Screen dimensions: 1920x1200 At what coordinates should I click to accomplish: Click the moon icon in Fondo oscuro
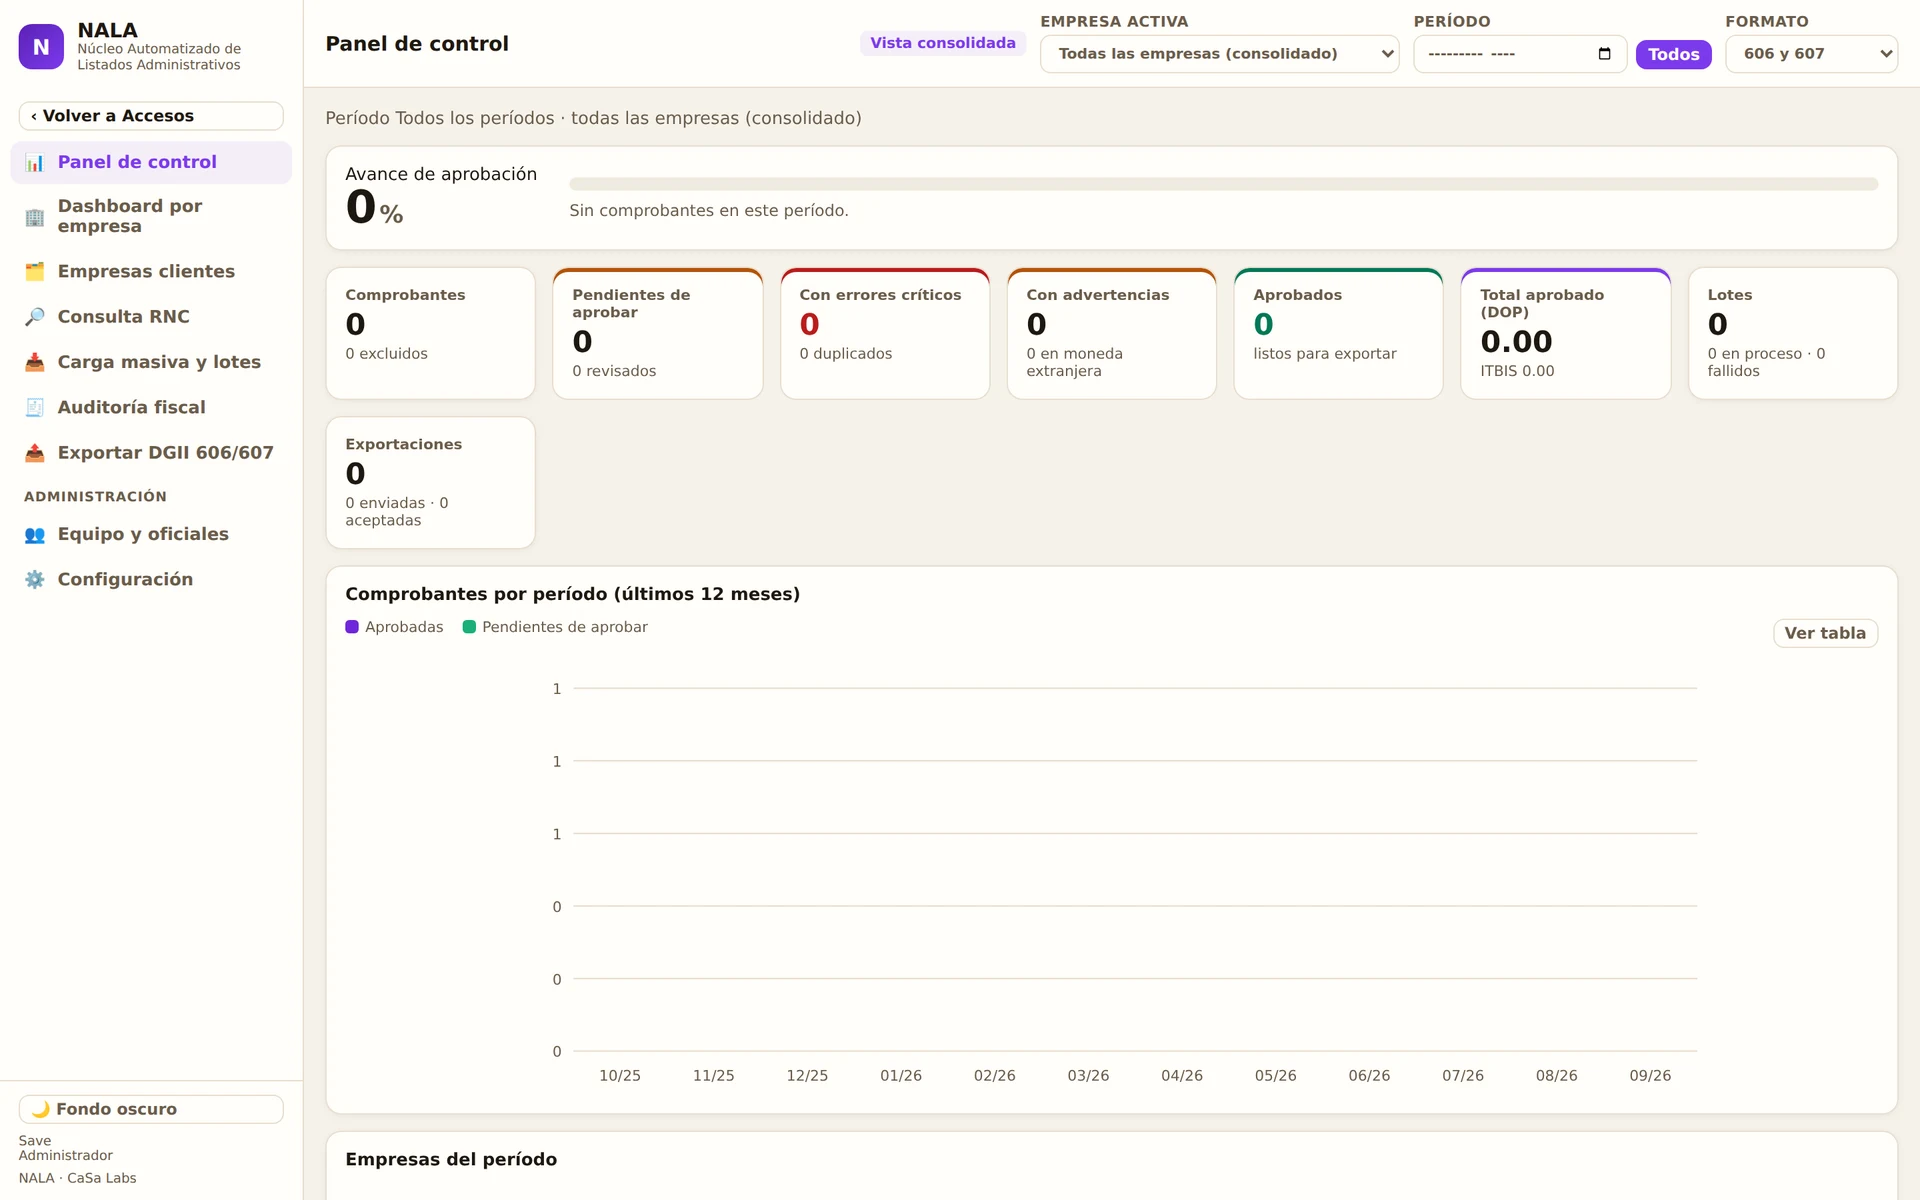(x=41, y=1109)
